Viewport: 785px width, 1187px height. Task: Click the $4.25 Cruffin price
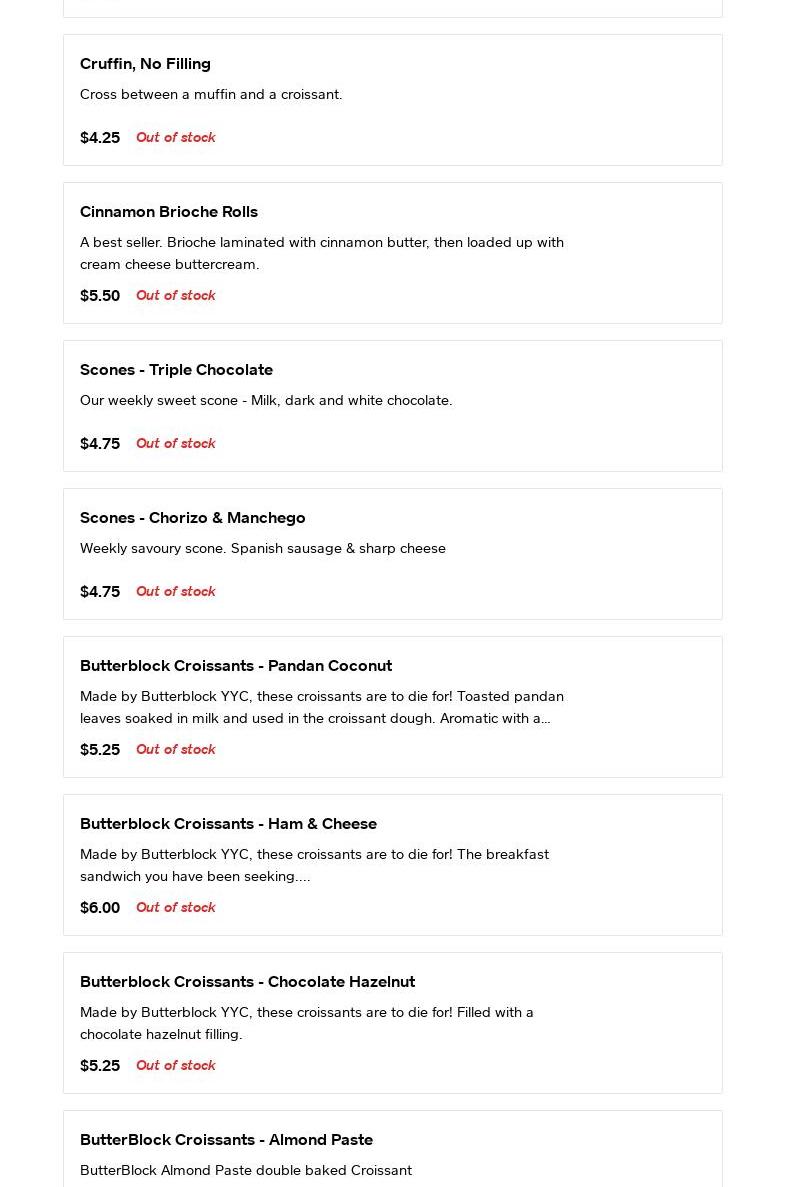pyautogui.click(x=100, y=138)
